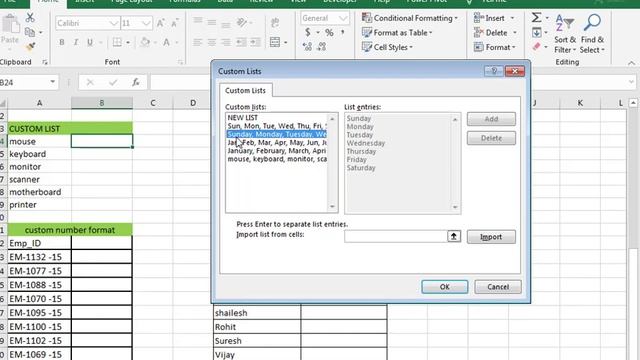Click the Orientation text angle icon
The height and width of the screenshot is (360, 640).
point(242,22)
